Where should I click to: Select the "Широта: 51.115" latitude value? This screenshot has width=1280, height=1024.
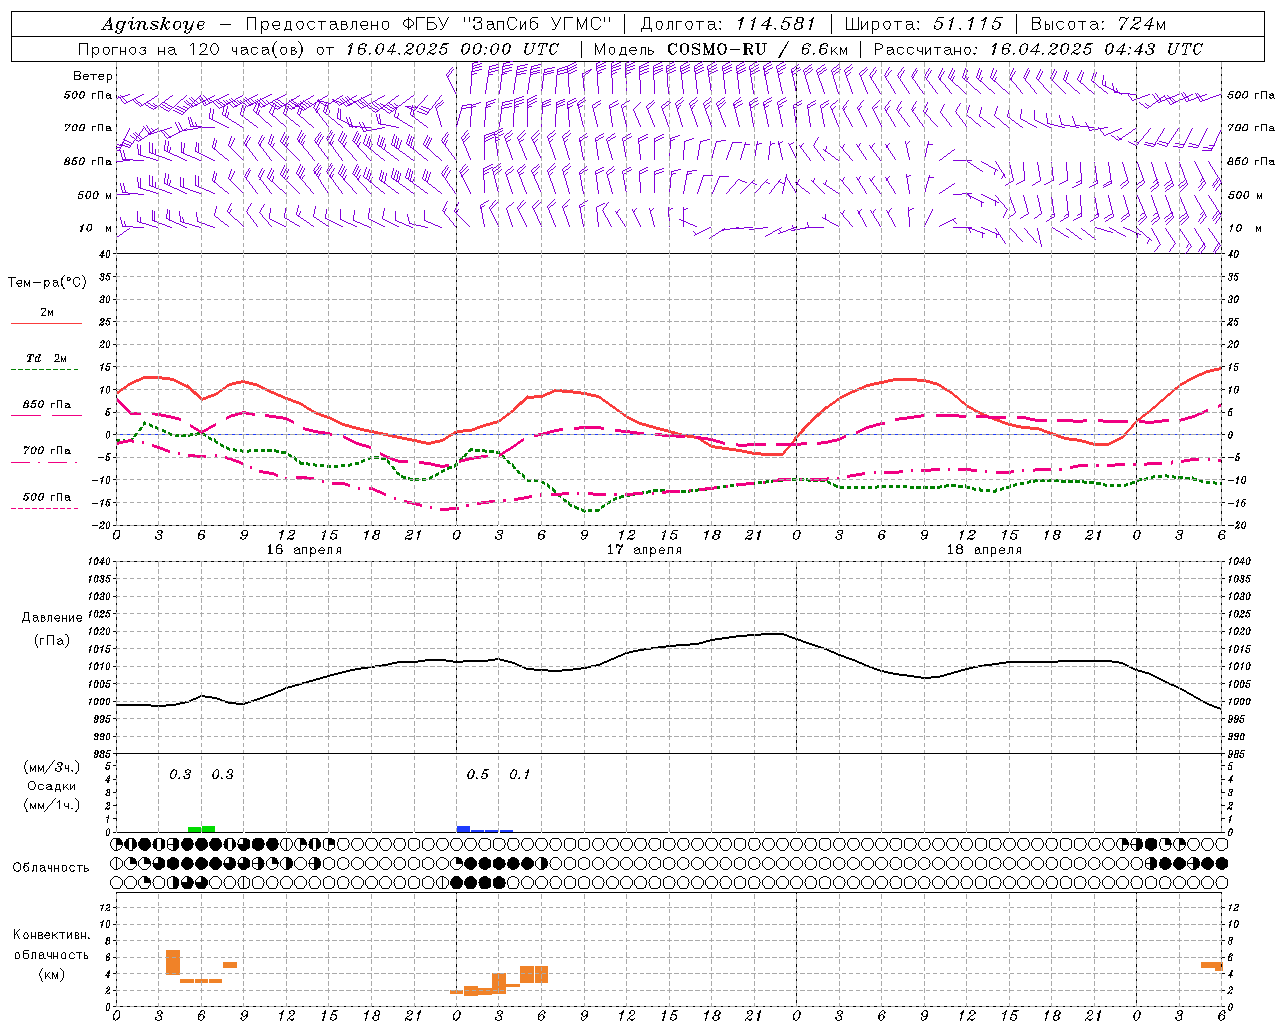923,24
